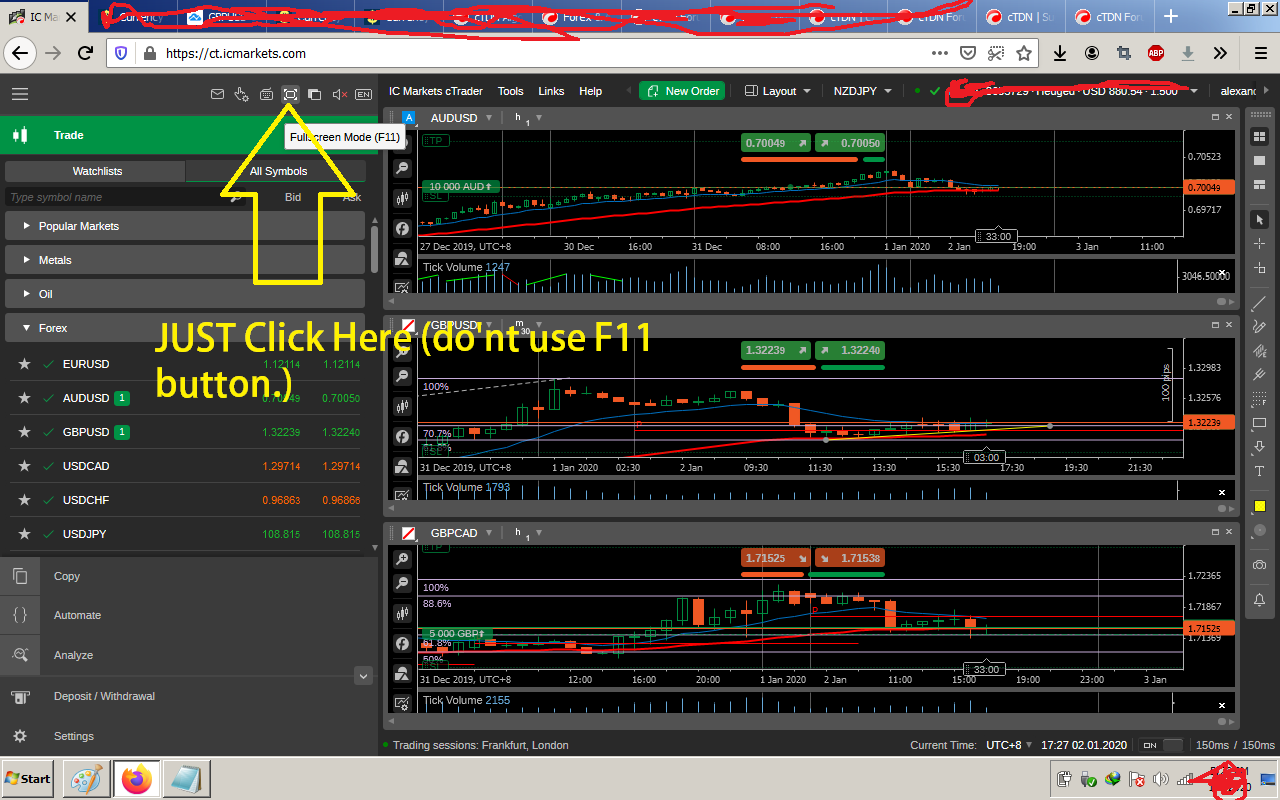Click AUDUSD buy button 0.70050

[849, 144]
